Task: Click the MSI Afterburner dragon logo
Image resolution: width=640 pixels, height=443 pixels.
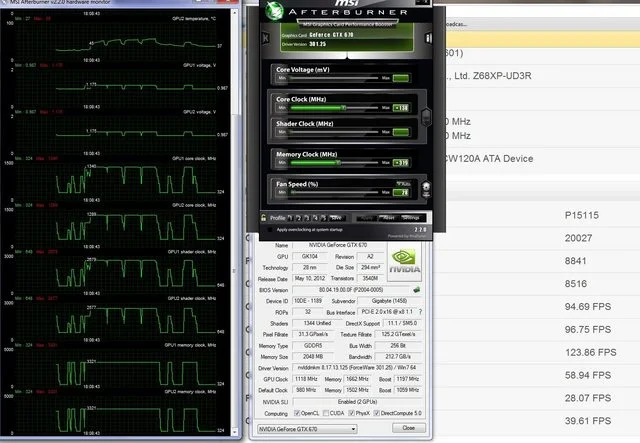Action: point(274,11)
